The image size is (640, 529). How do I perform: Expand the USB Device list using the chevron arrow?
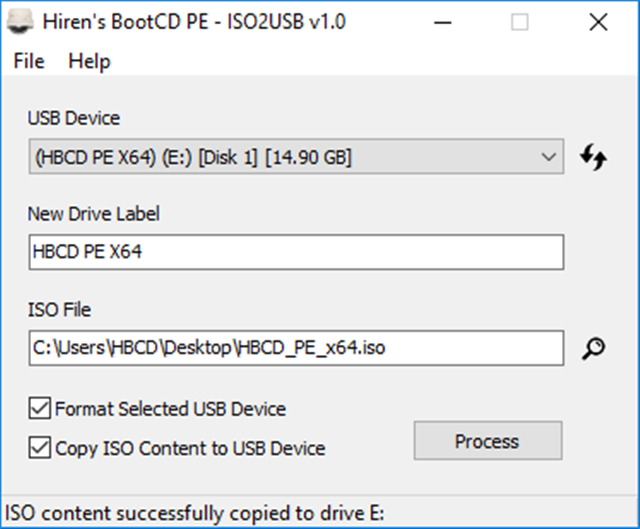(549, 157)
